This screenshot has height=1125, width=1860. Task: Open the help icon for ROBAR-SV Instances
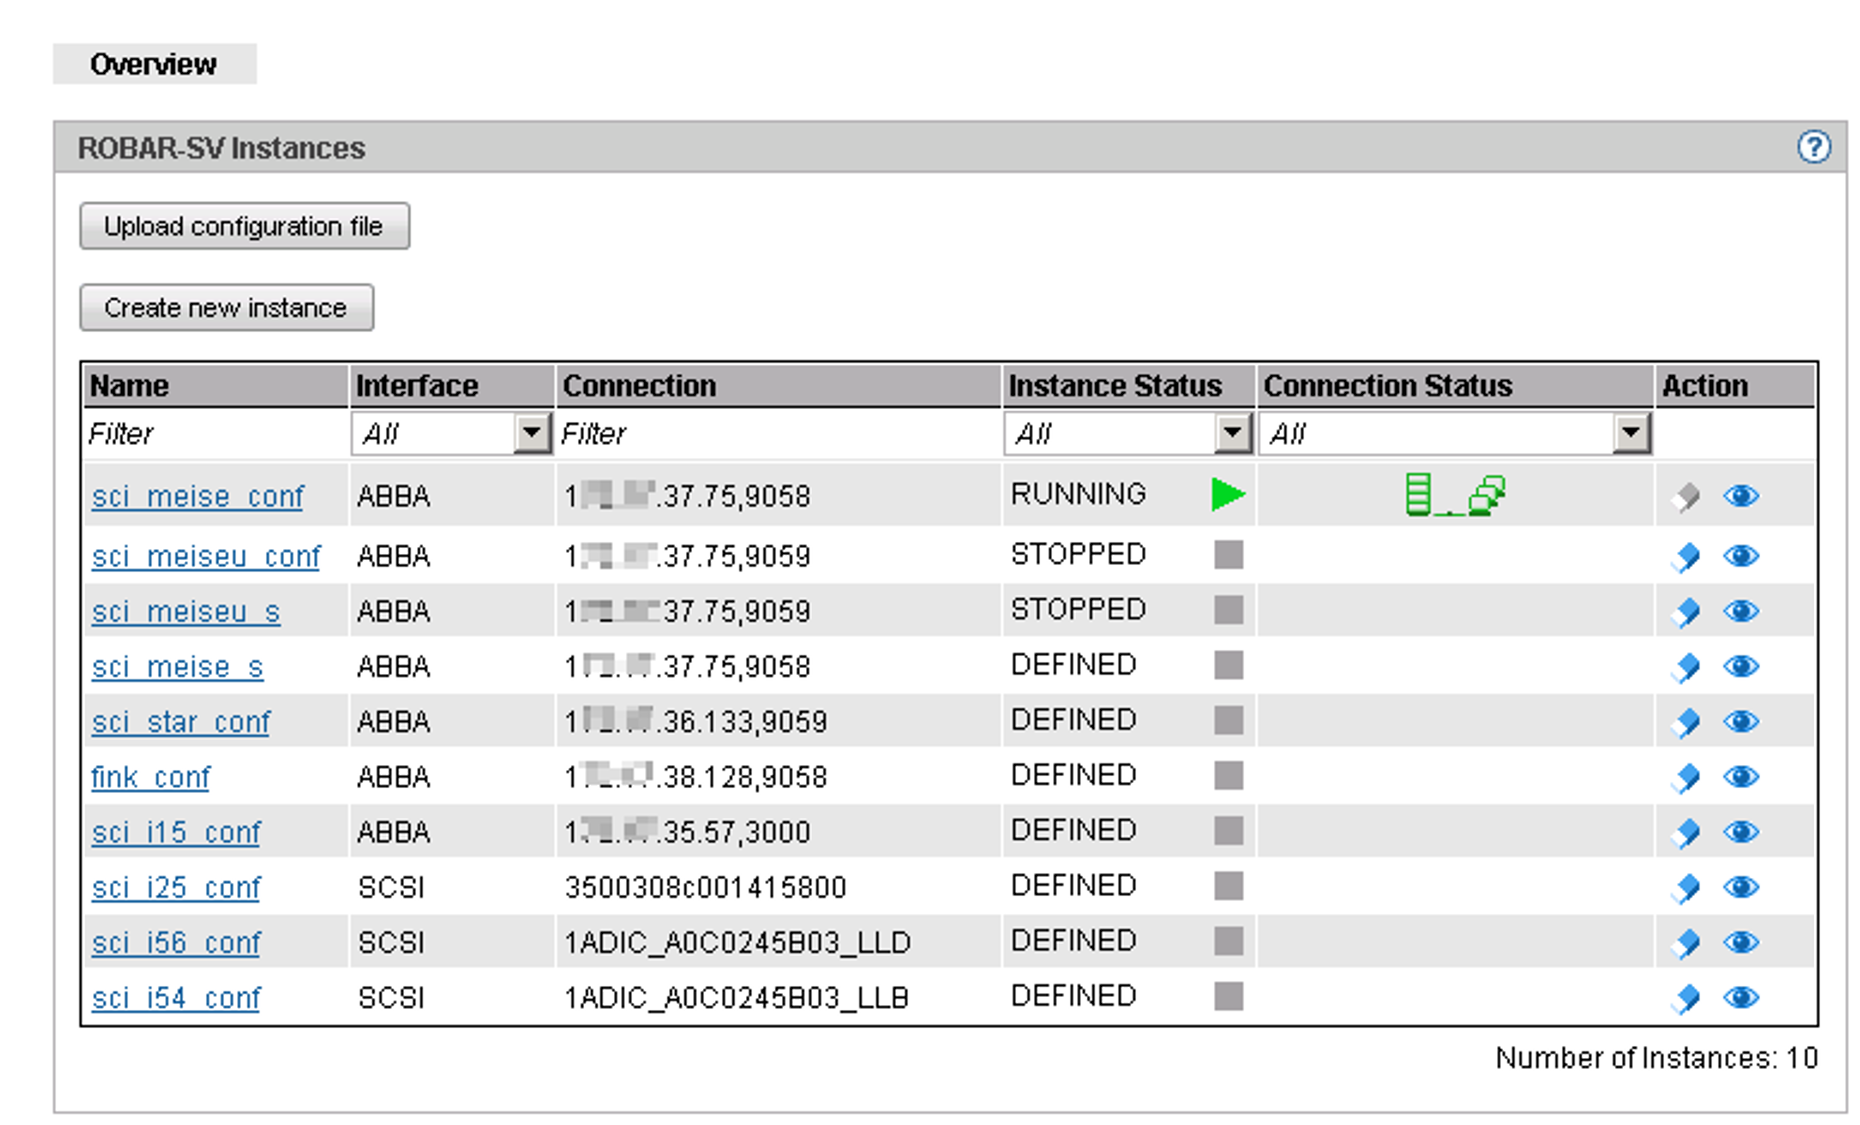1813,147
